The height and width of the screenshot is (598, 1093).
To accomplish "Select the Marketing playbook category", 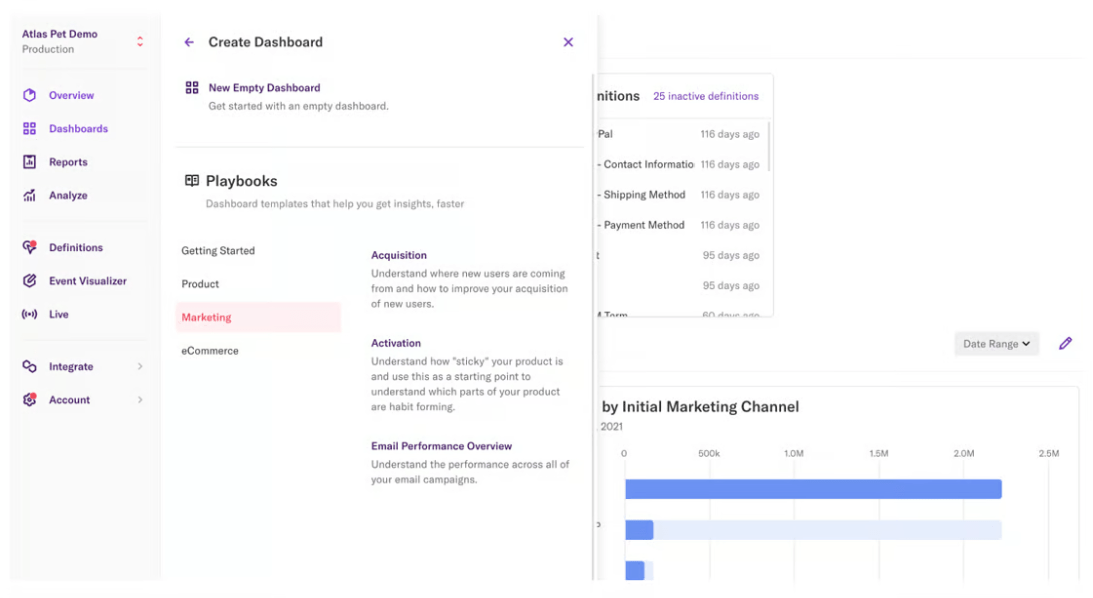I will [258, 317].
